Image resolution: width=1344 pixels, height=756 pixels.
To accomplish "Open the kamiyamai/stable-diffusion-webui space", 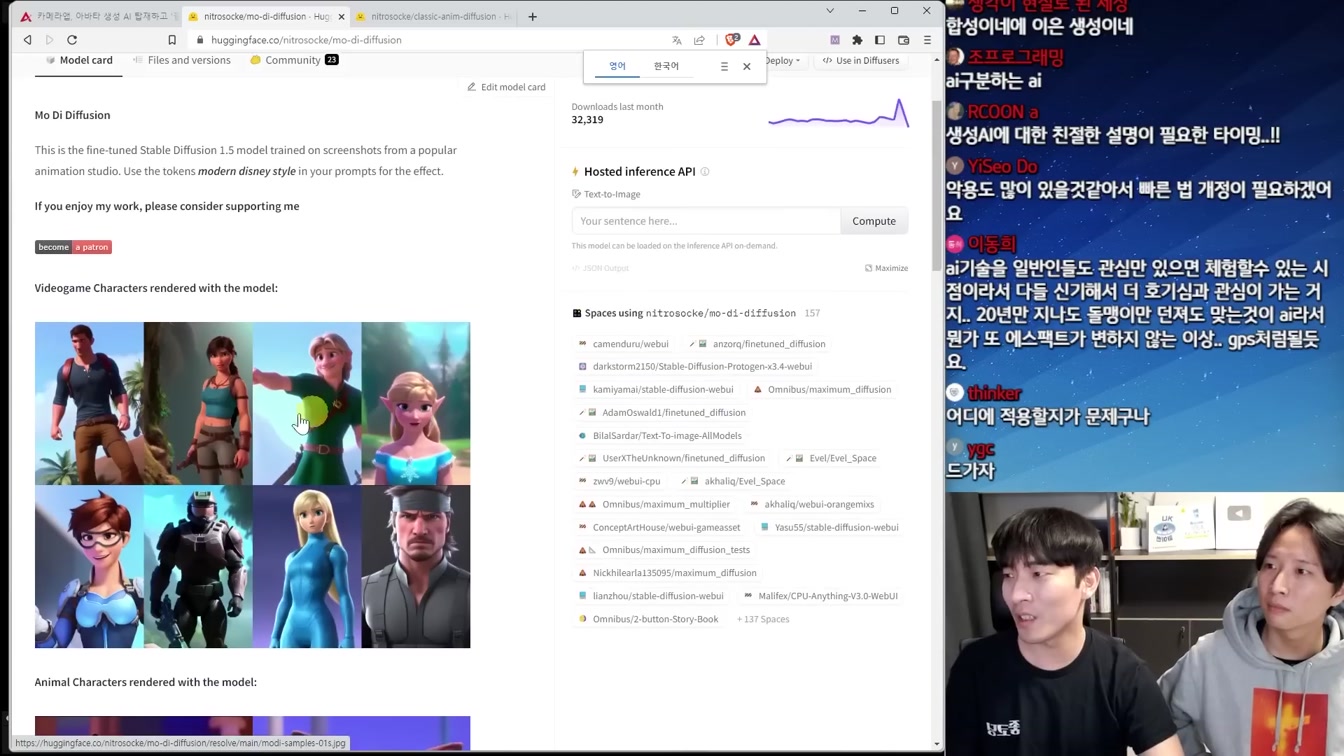I will pos(656,390).
